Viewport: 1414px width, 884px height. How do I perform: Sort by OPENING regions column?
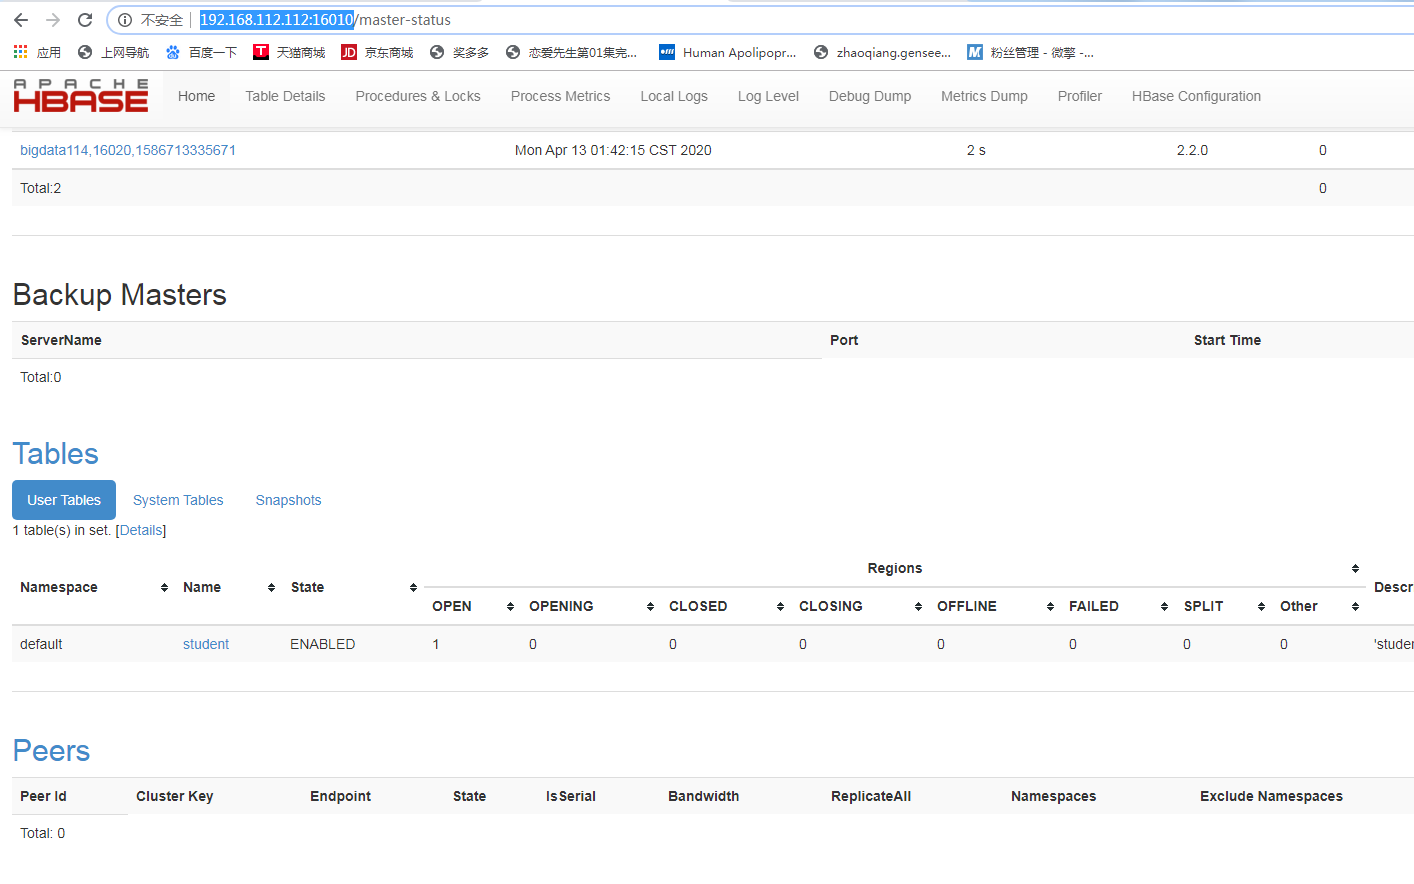tap(650, 607)
